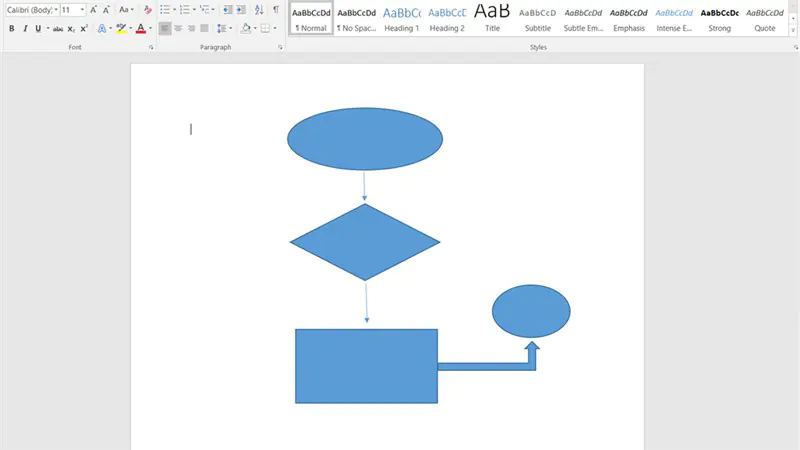
Task: Open borders dropdown arrow
Action: point(275,29)
